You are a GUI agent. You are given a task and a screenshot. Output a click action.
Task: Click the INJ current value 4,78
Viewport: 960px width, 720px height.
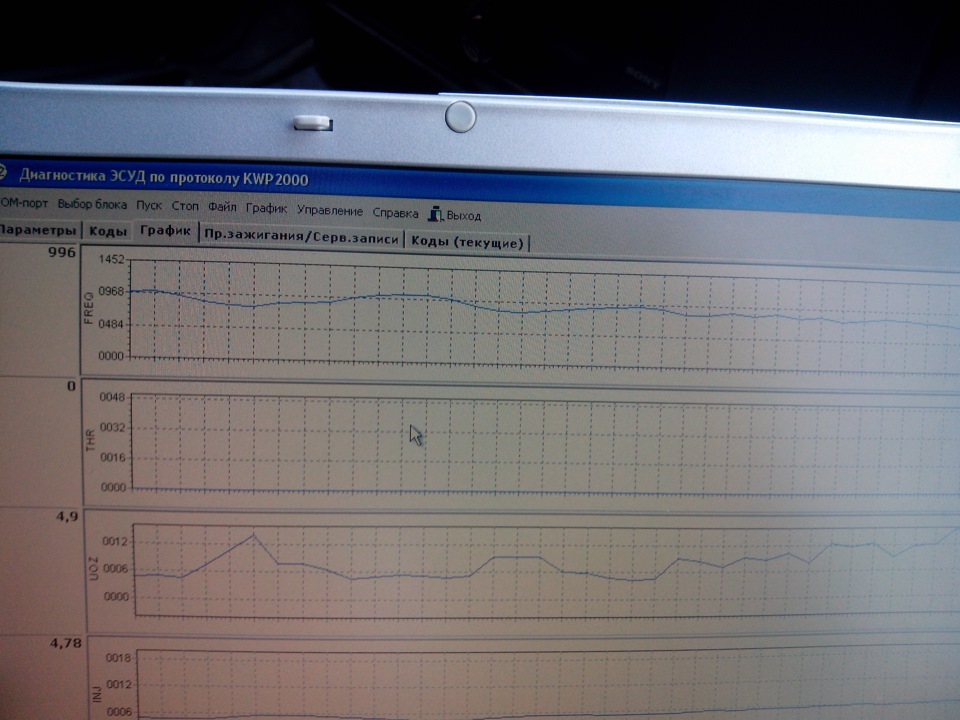point(66,643)
